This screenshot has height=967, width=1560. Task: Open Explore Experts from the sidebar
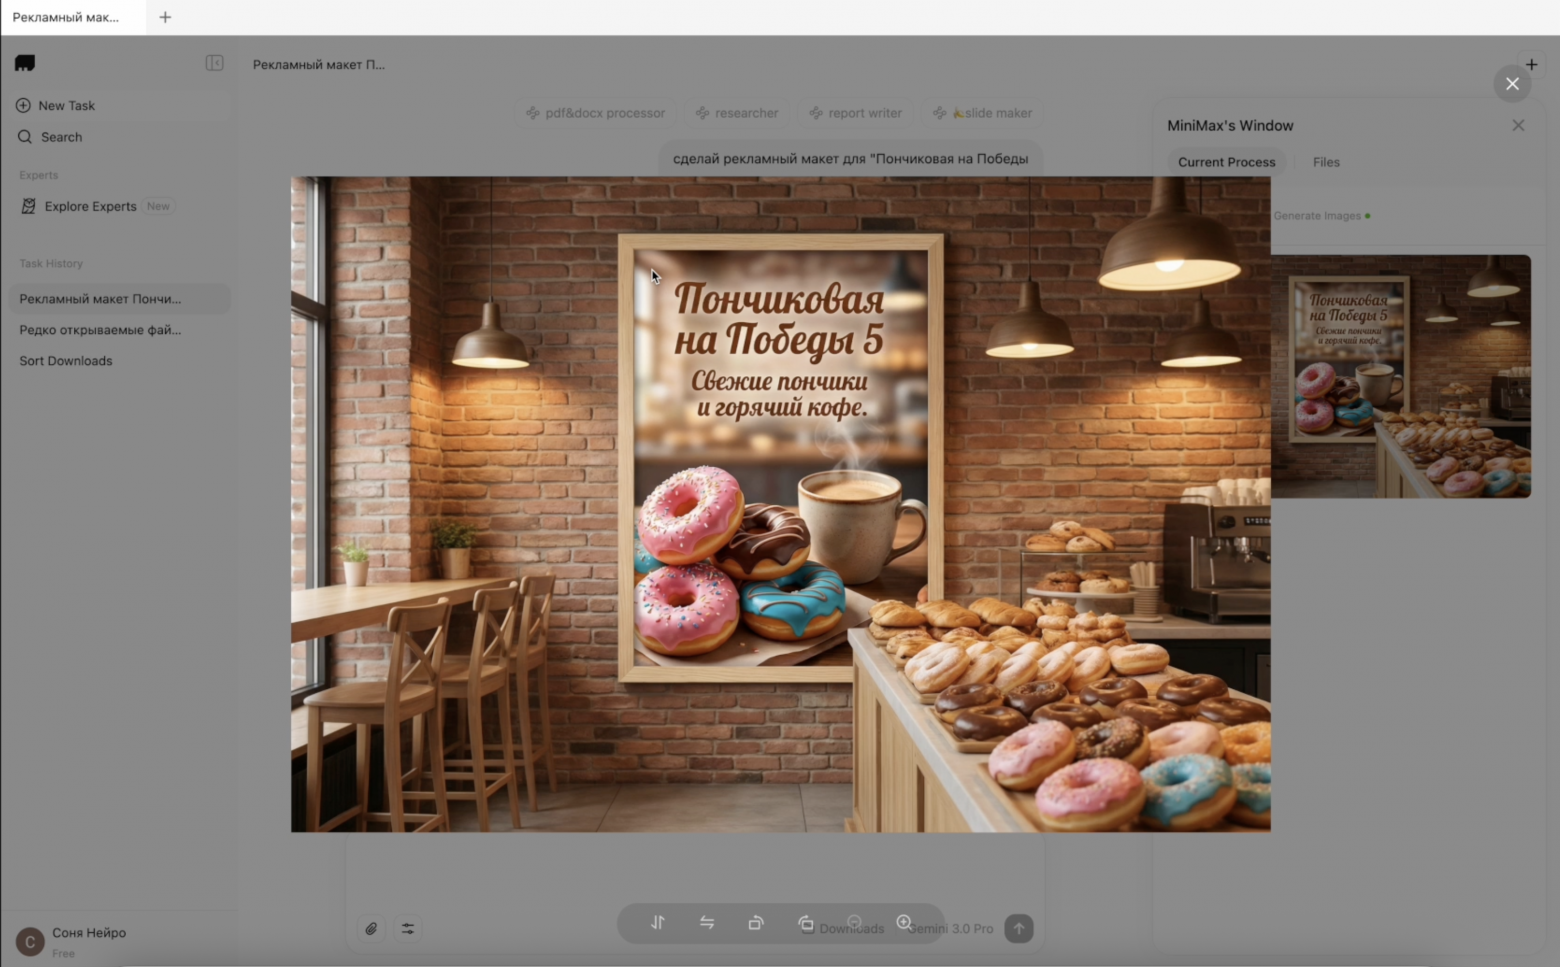coord(90,206)
